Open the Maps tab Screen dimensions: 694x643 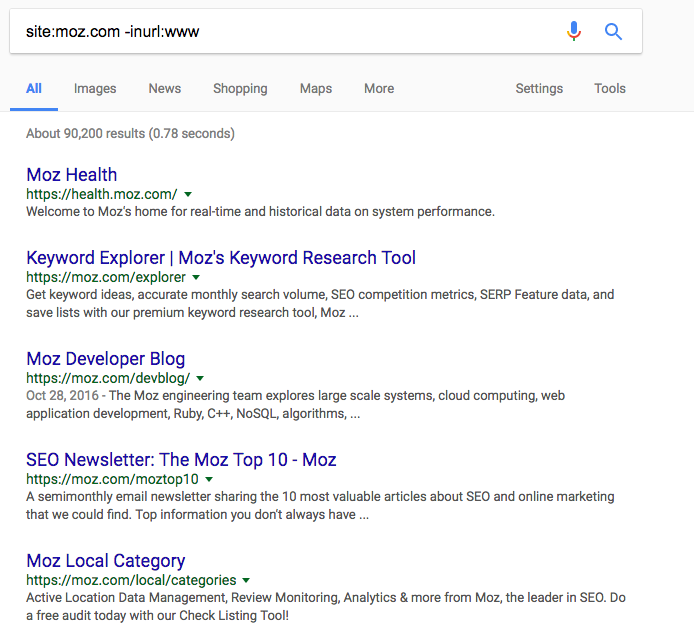316,89
